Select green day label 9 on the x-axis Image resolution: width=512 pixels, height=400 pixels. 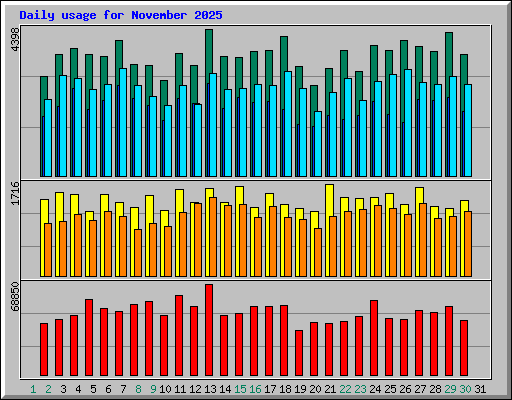pos(153,389)
